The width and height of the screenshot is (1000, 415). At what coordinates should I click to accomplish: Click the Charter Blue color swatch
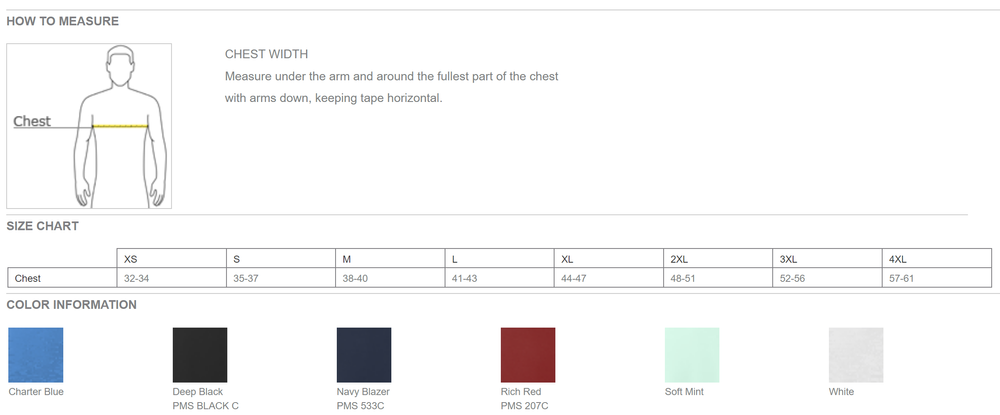pyautogui.click(x=35, y=355)
